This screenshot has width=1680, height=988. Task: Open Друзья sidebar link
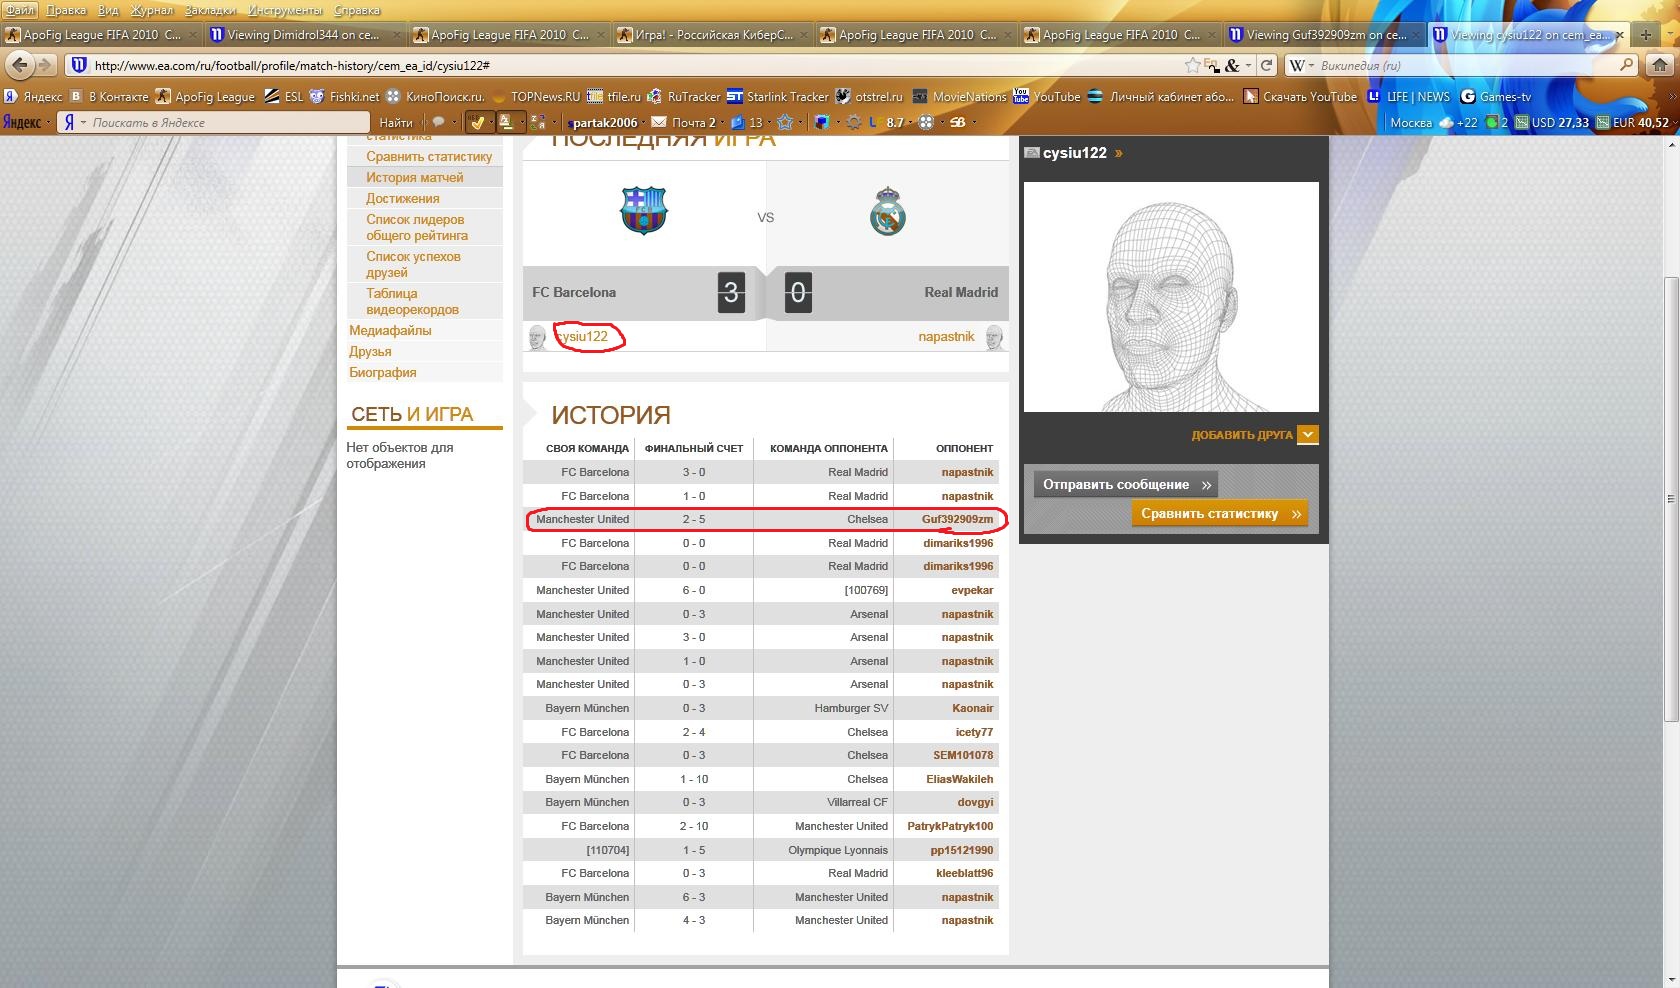tap(370, 351)
